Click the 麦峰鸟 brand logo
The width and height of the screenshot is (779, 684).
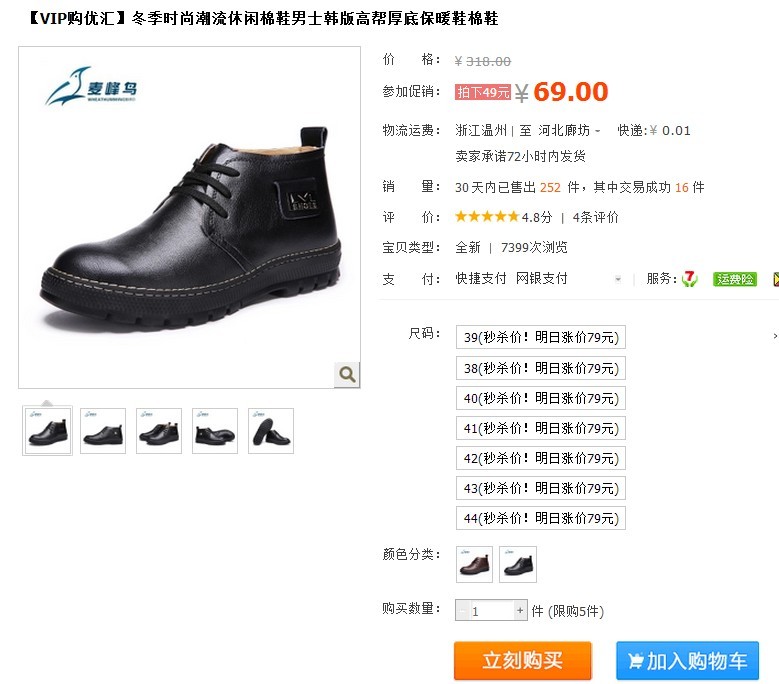[91, 86]
